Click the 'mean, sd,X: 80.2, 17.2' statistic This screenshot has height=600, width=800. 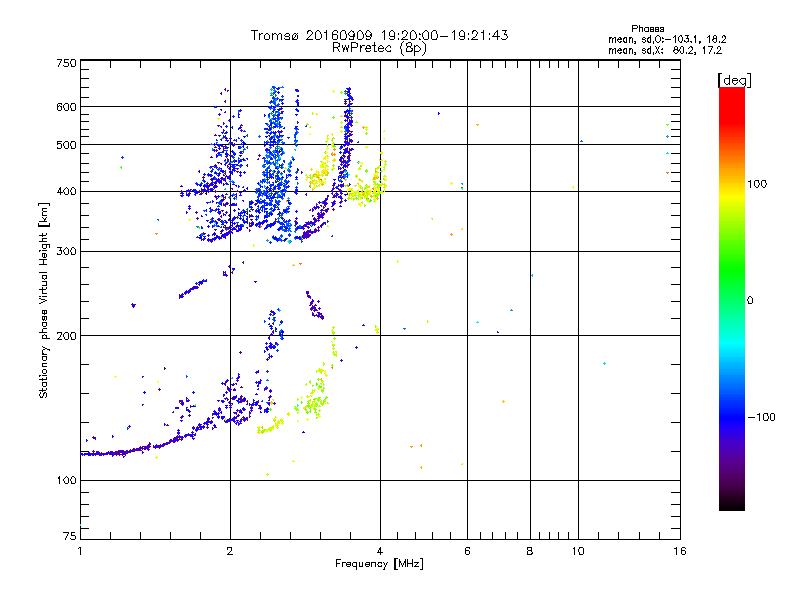(665, 51)
